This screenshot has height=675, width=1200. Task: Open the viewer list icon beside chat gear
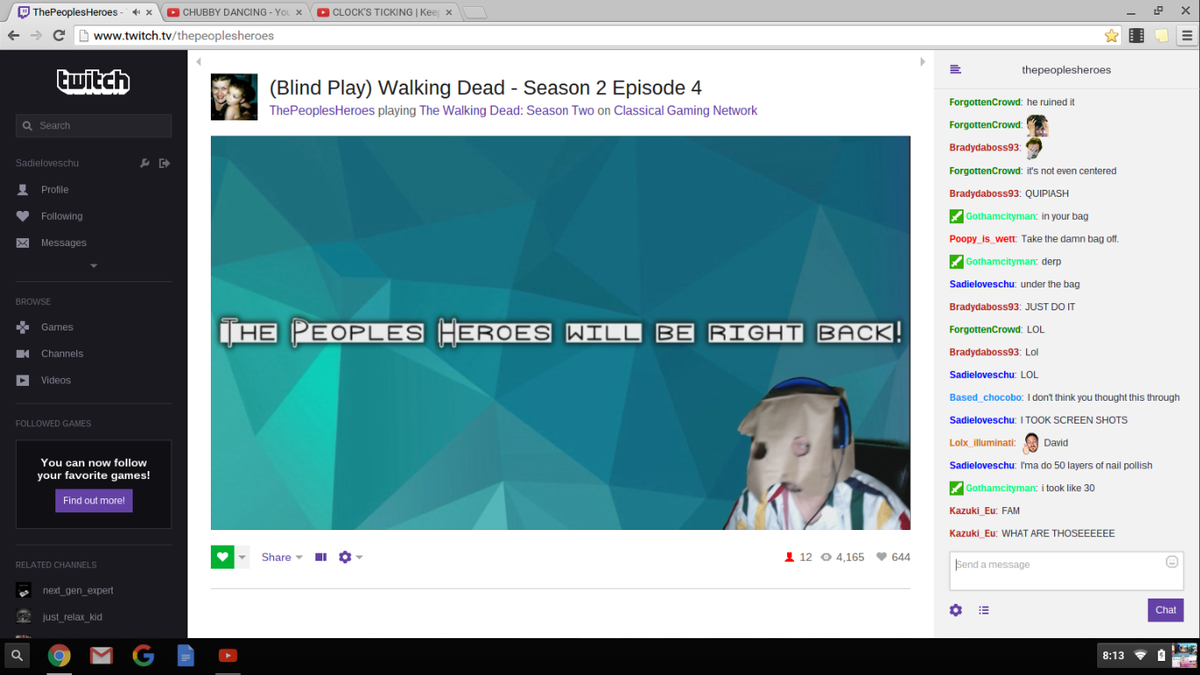(x=984, y=610)
